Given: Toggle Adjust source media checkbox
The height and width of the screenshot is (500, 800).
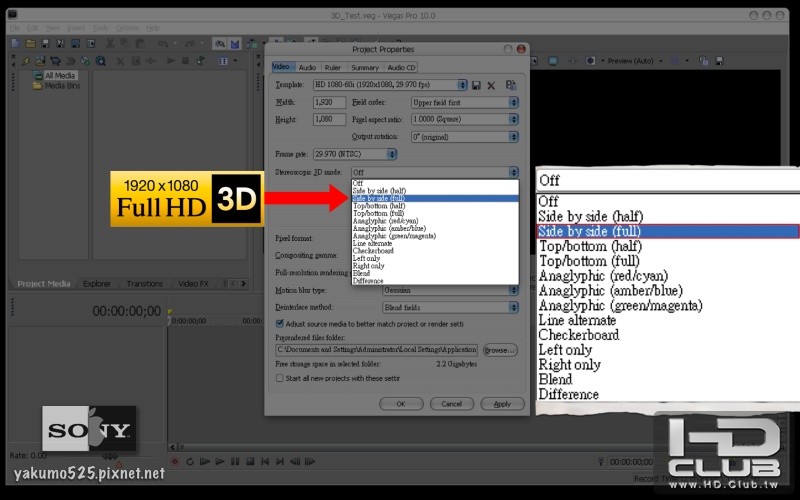Looking at the screenshot, I should pos(280,323).
